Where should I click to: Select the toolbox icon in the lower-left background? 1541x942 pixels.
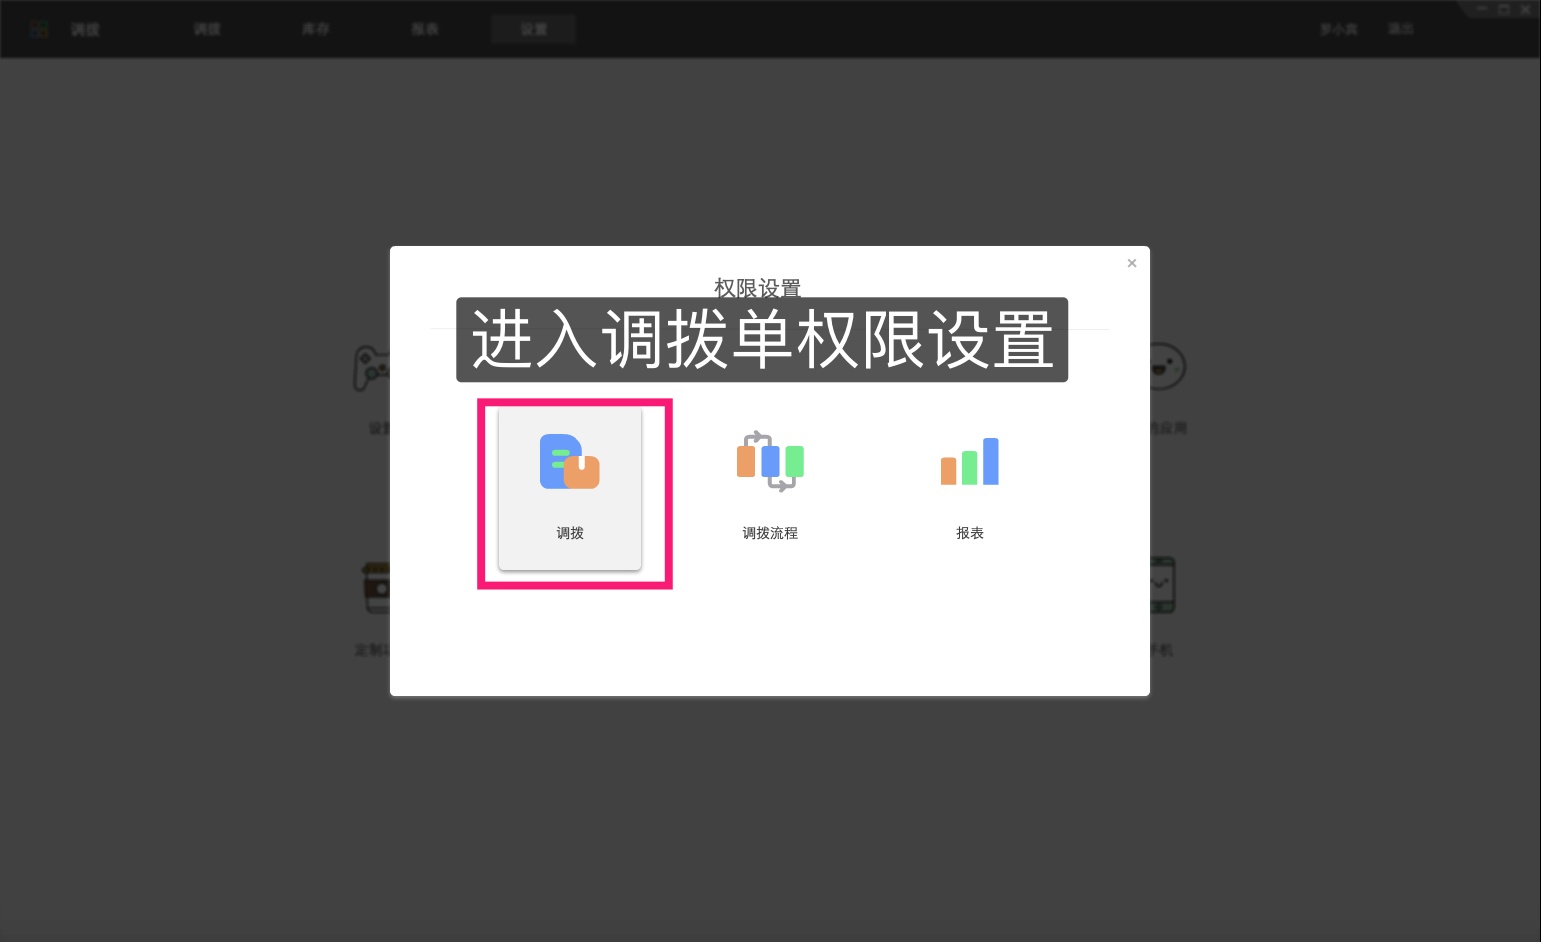[375, 586]
